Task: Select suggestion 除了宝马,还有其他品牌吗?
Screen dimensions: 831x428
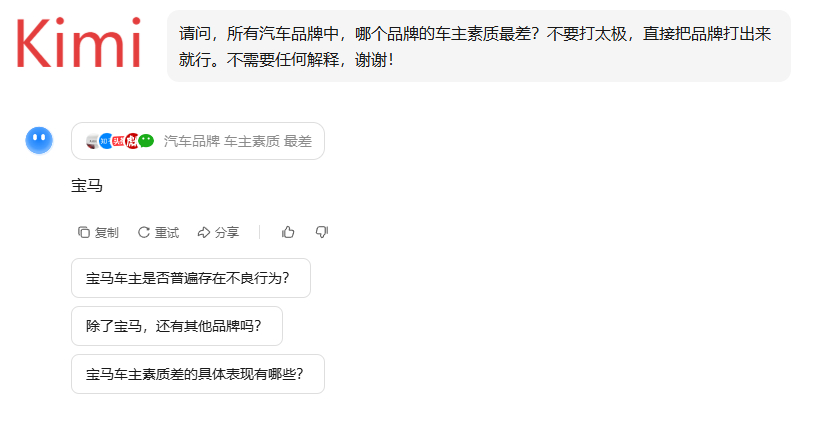Action: pyautogui.click(x=177, y=326)
